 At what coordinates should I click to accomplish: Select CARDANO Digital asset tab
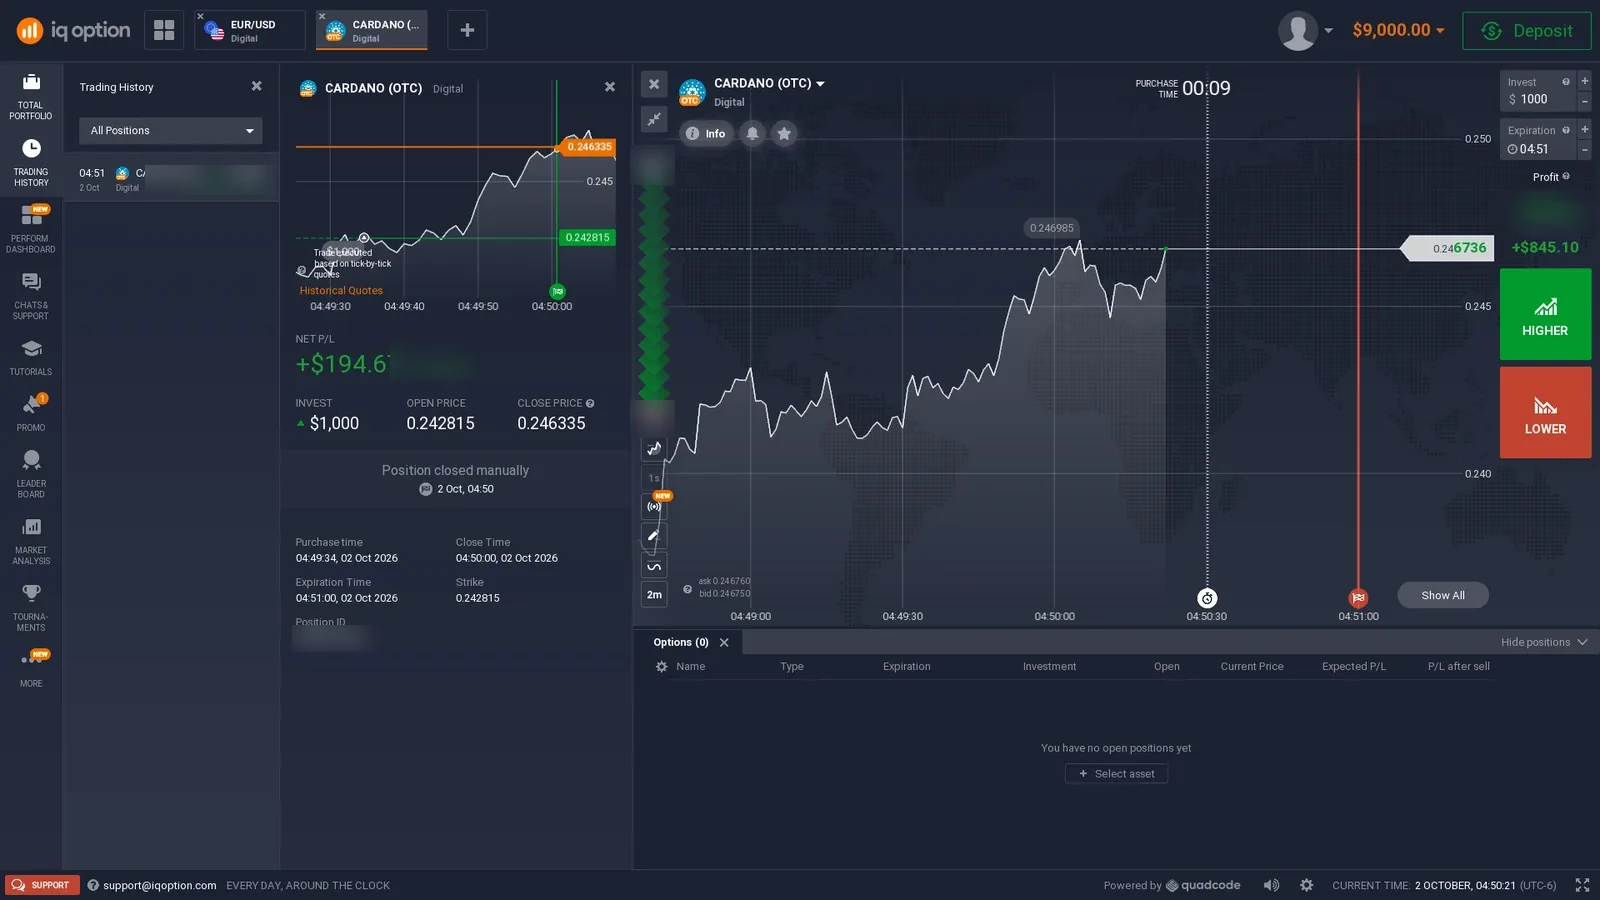[x=372, y=31]
